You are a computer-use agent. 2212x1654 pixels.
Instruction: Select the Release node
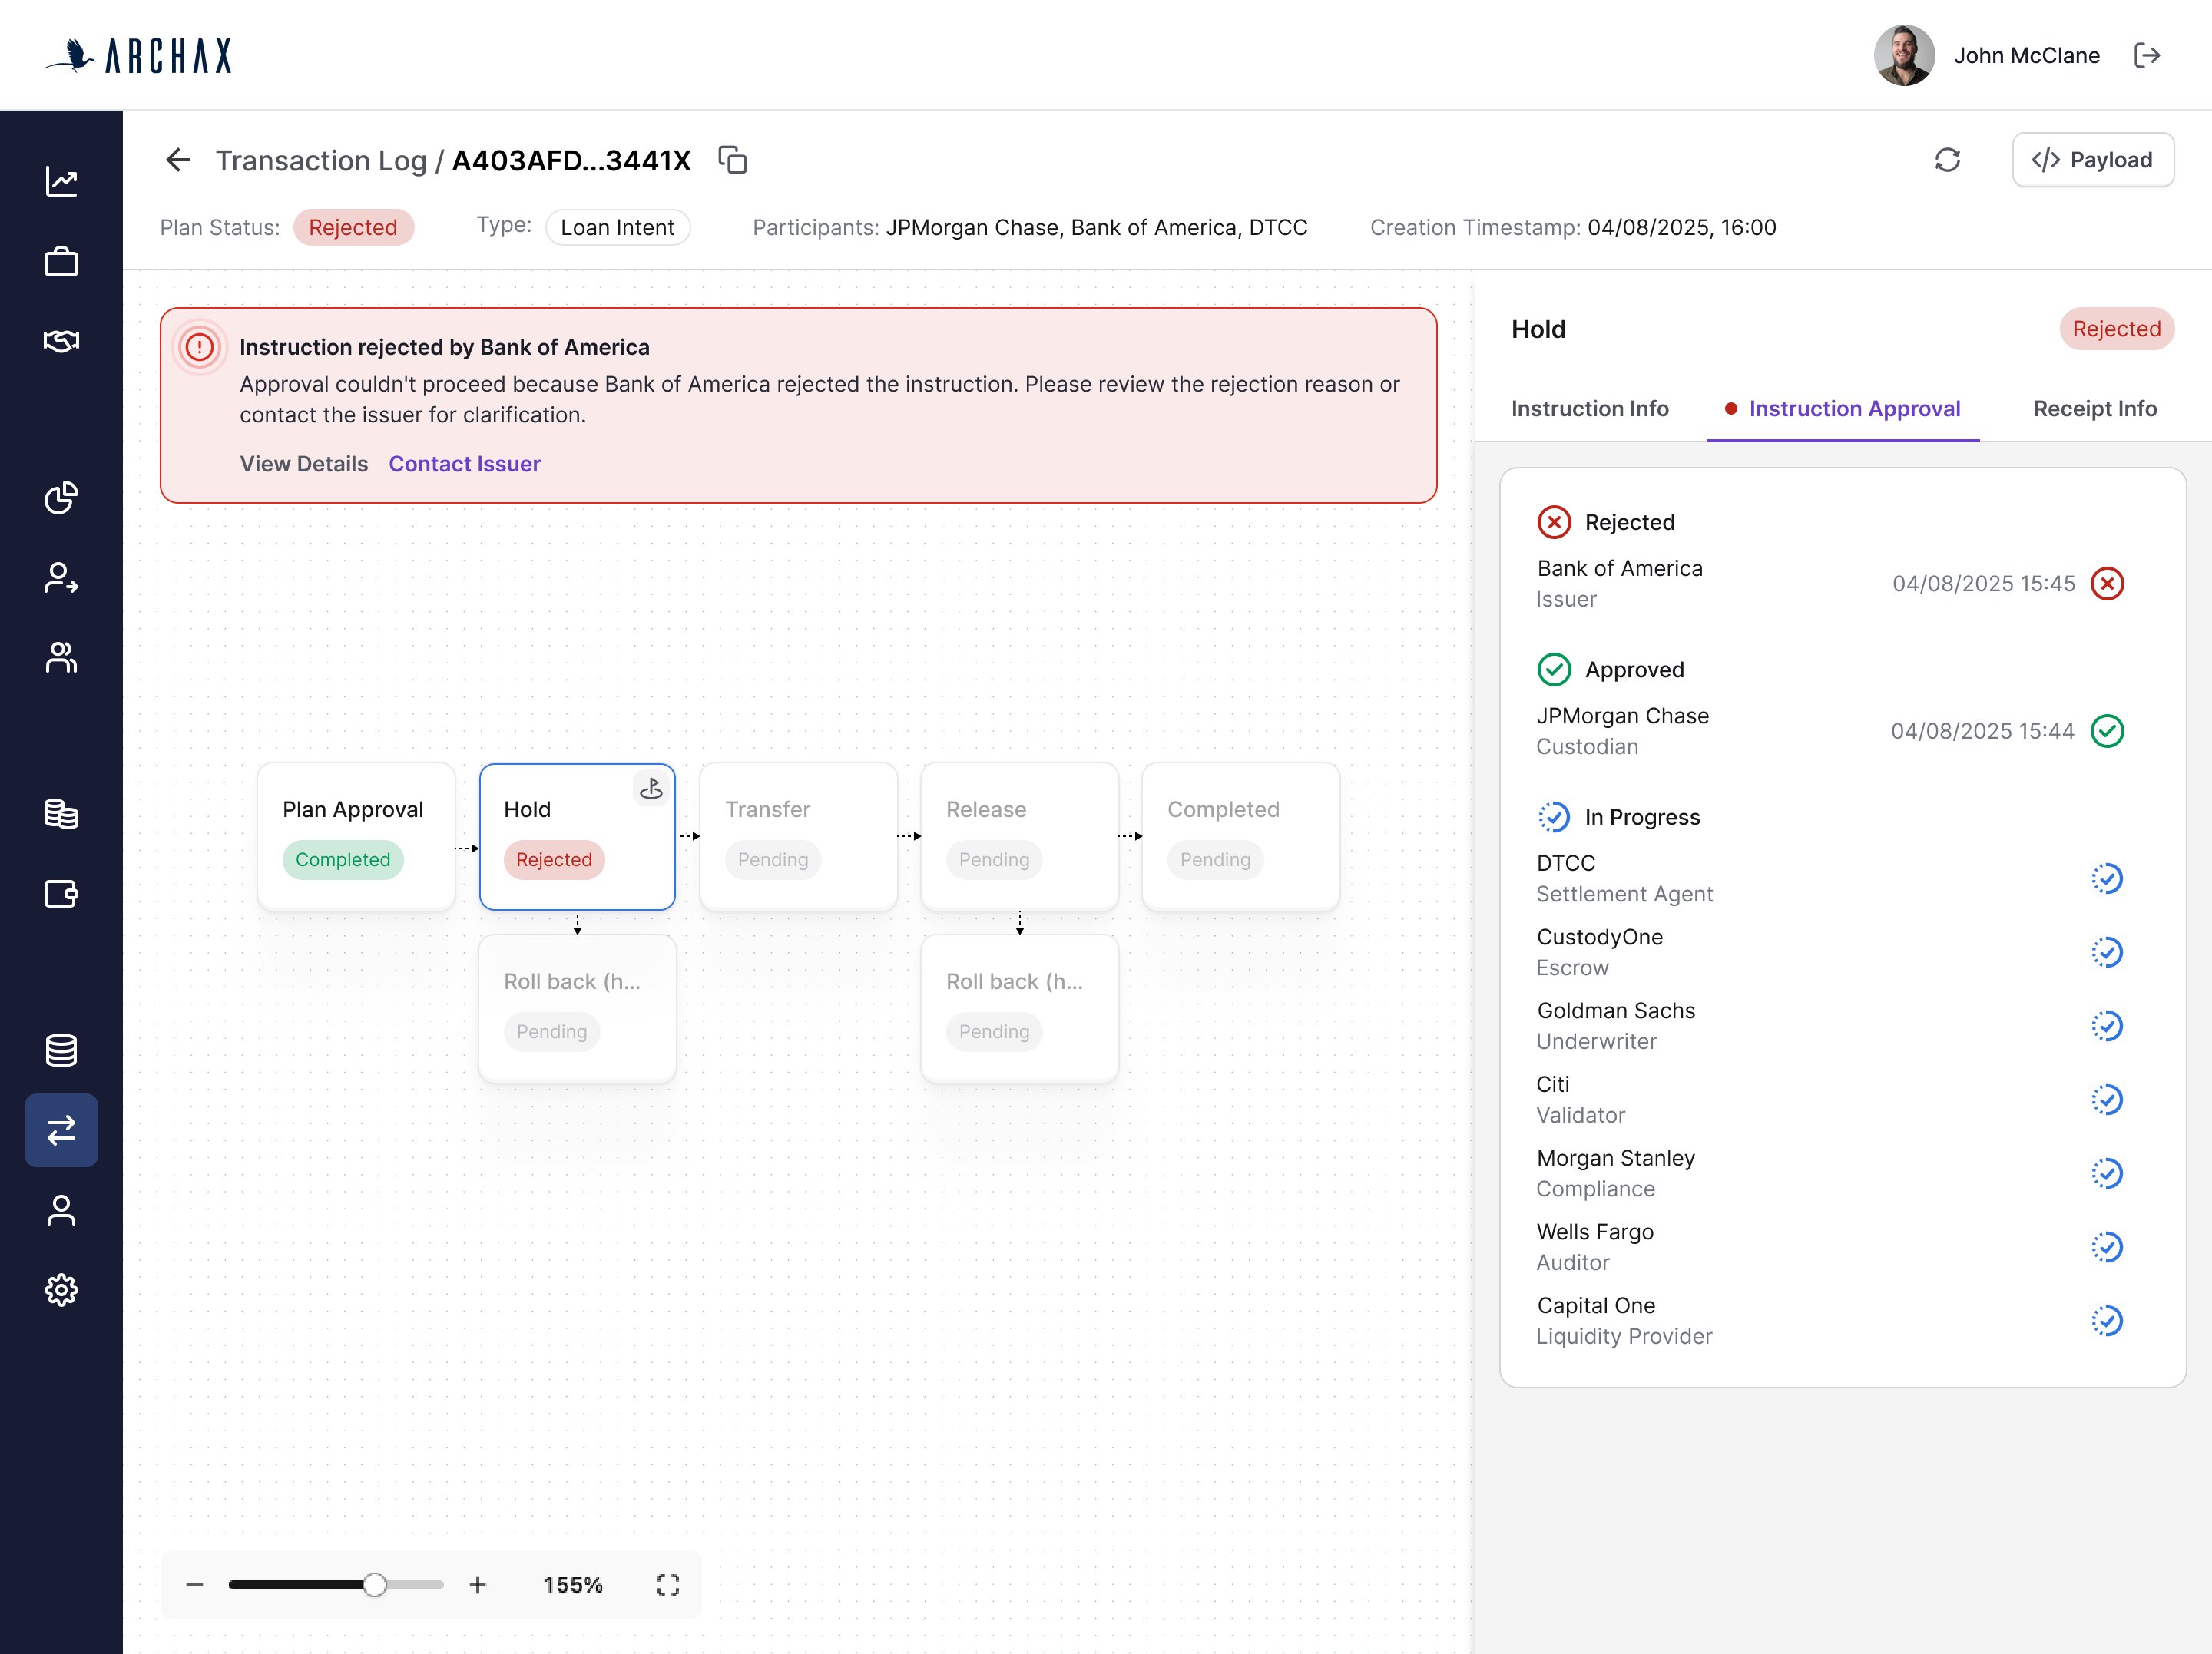coord(1019,837)
